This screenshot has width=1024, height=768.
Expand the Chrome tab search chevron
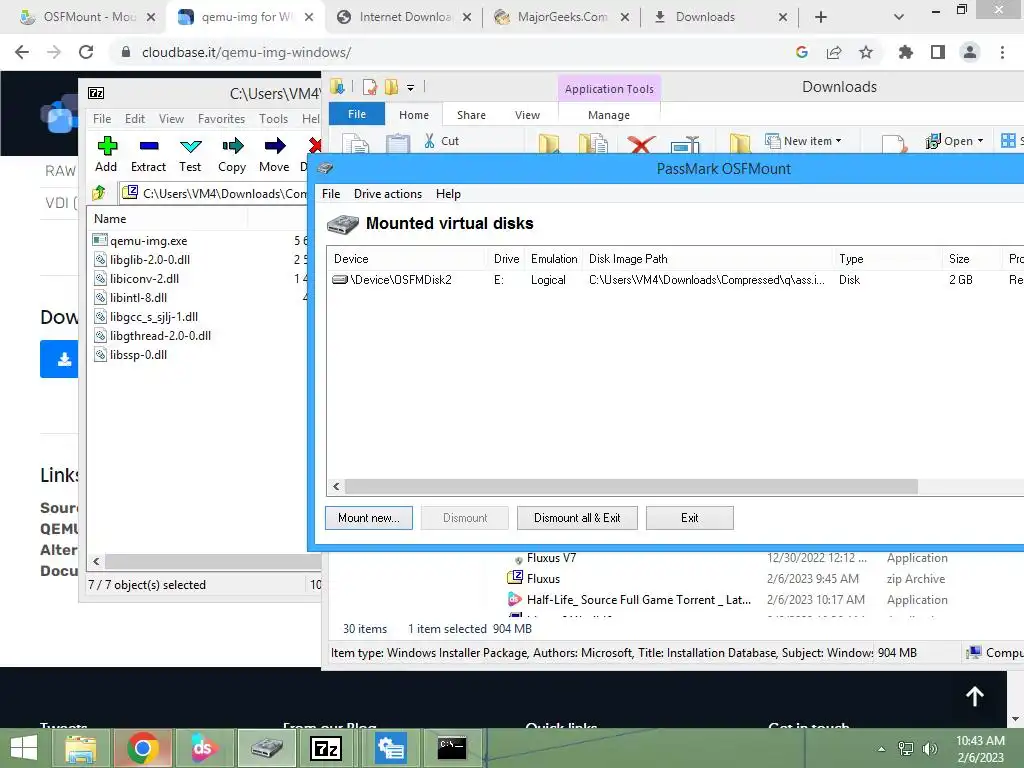click(899, 17)
